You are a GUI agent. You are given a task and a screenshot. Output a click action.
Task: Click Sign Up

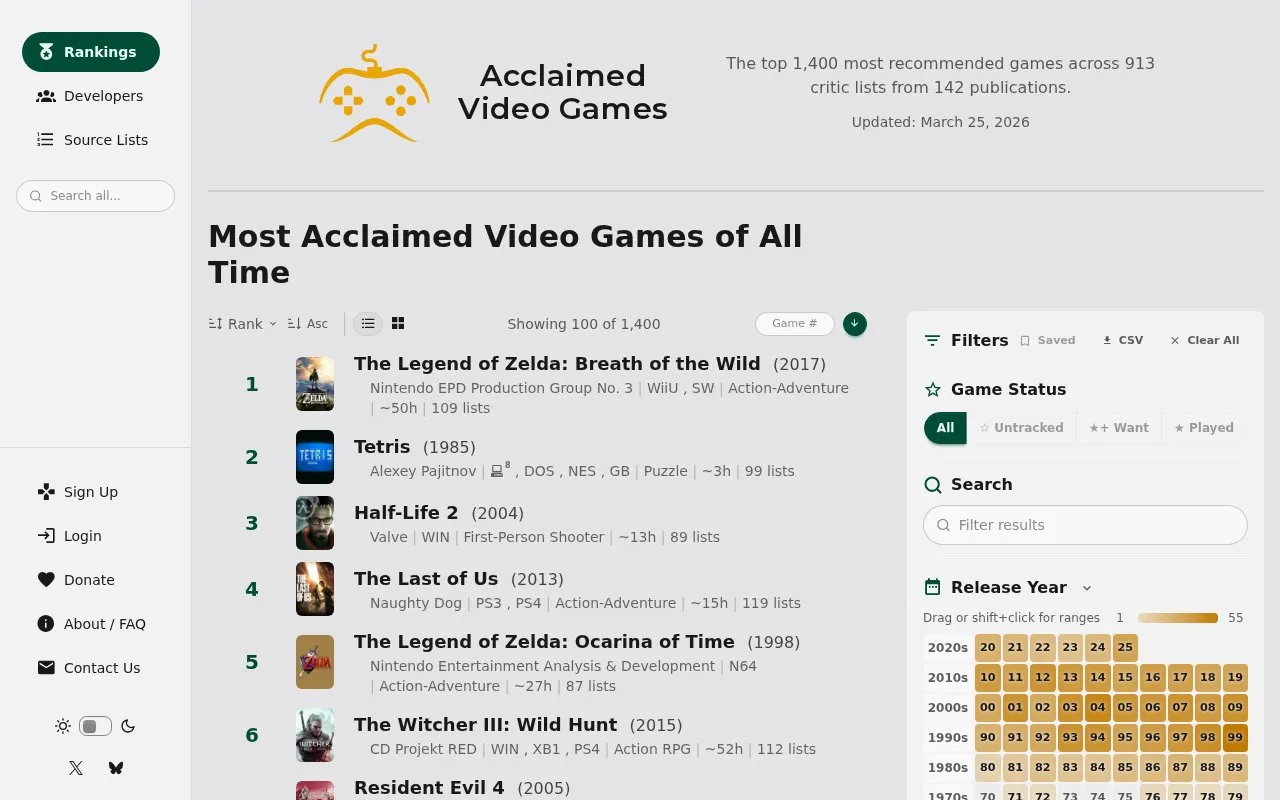pos(78,492)
